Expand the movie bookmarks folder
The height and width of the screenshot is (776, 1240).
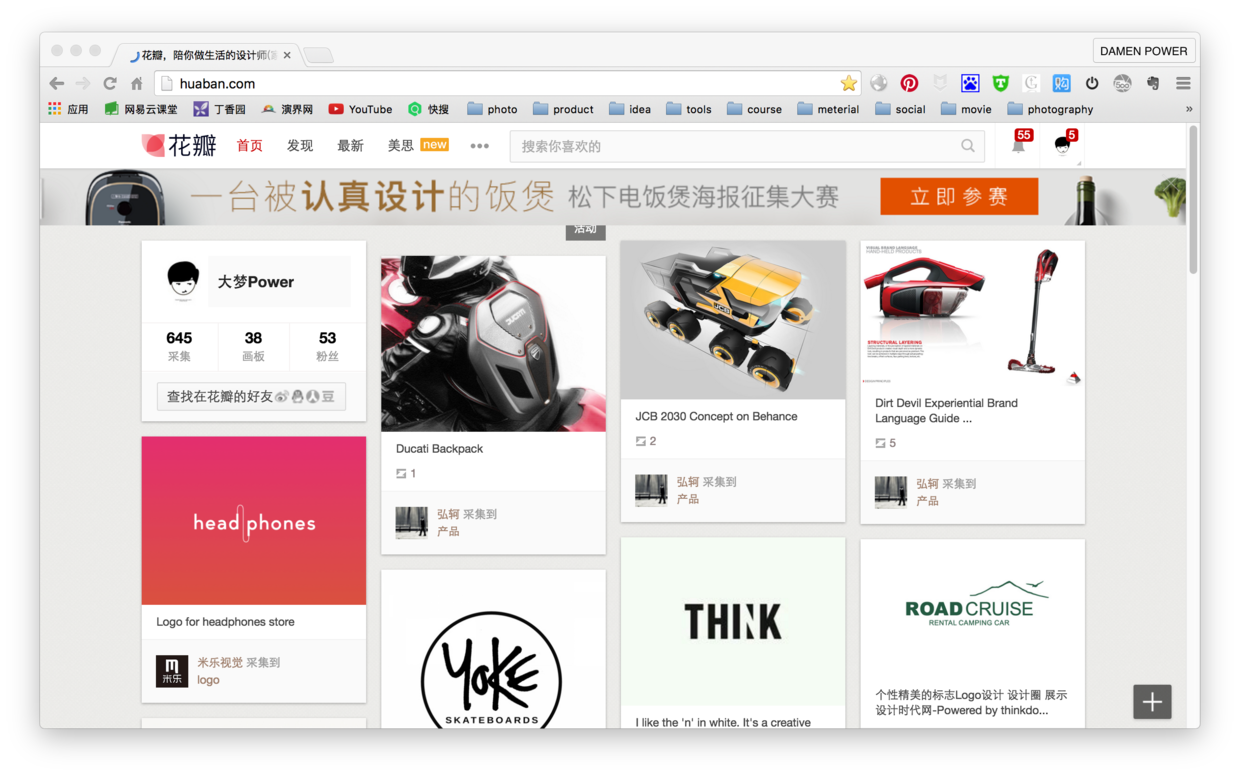click(966, 109)
